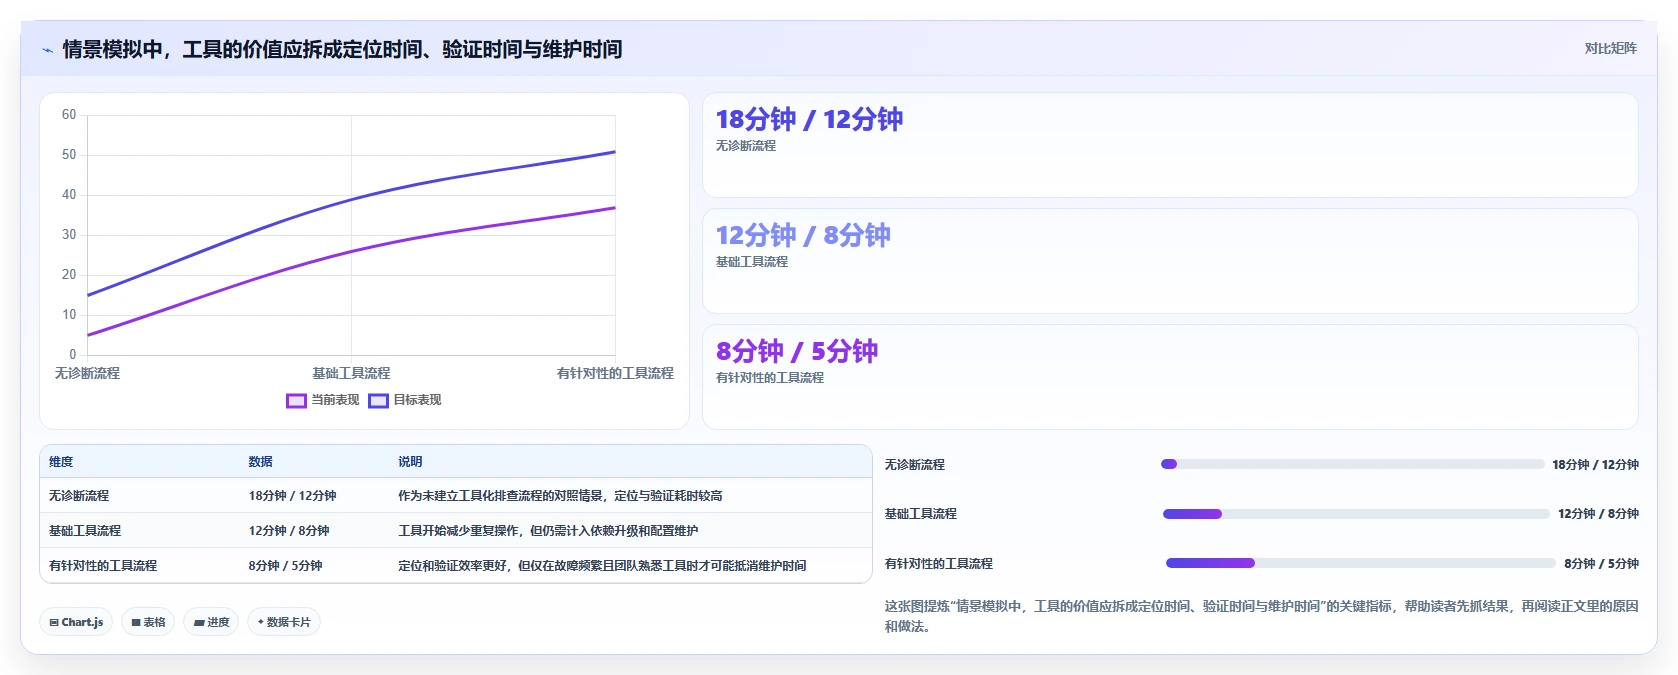The height and width of the screenshot is (675, 1678).
Task: Select the 18分钟 / 12分钟 data card
Action: [1170, 145]
